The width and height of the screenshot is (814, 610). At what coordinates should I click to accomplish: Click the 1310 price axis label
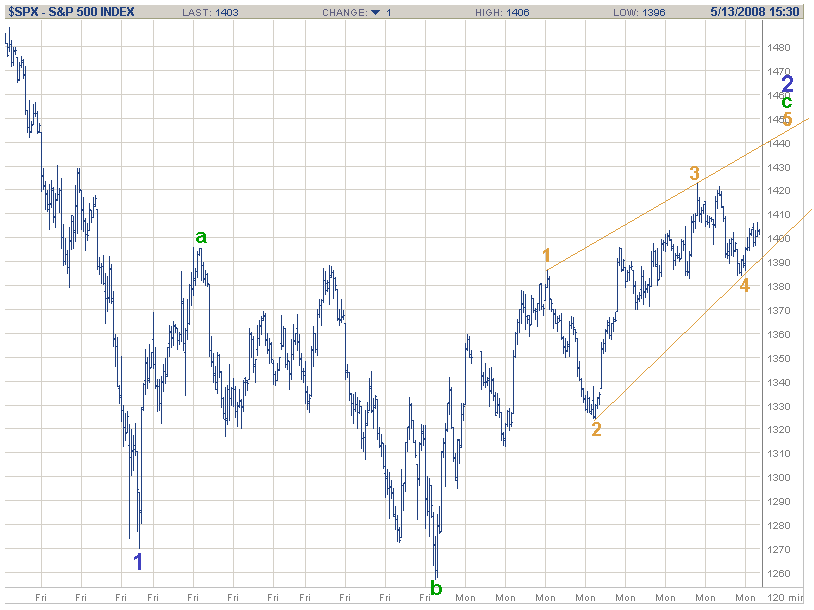point(779,454)
